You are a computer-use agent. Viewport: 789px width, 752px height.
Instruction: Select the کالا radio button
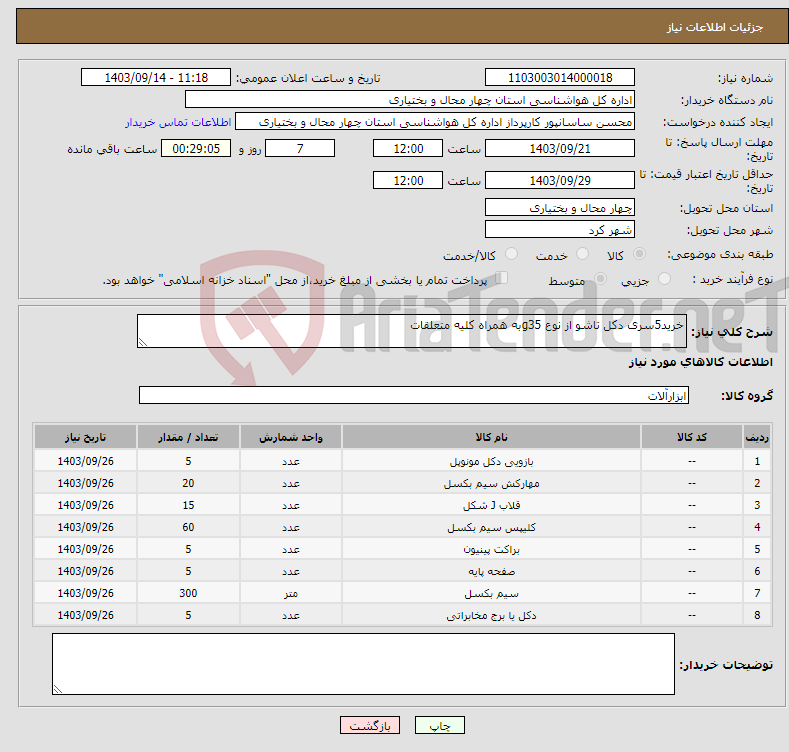click(639, 254)
